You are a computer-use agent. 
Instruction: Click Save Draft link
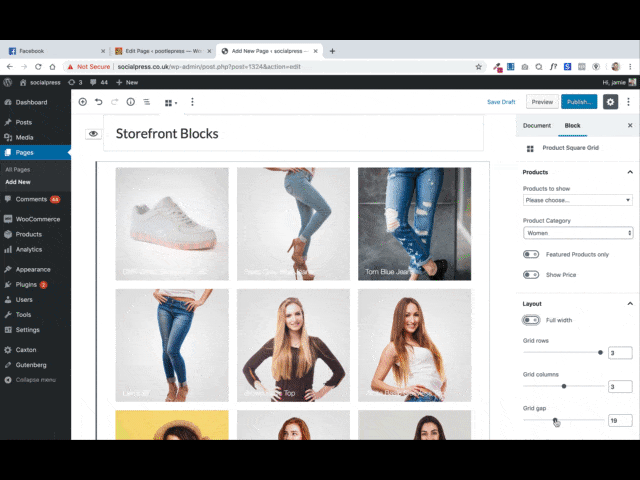coord(501,102)
